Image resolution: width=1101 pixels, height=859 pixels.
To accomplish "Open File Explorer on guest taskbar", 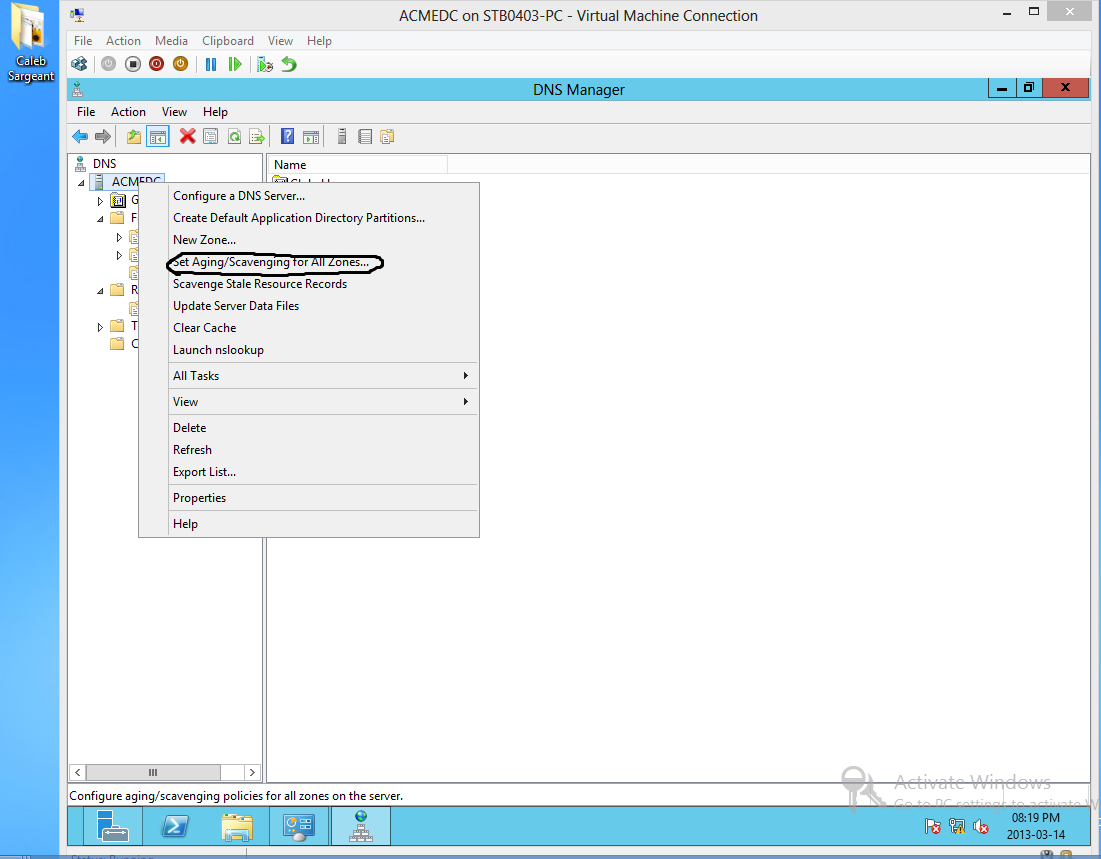I will [237, 826].
